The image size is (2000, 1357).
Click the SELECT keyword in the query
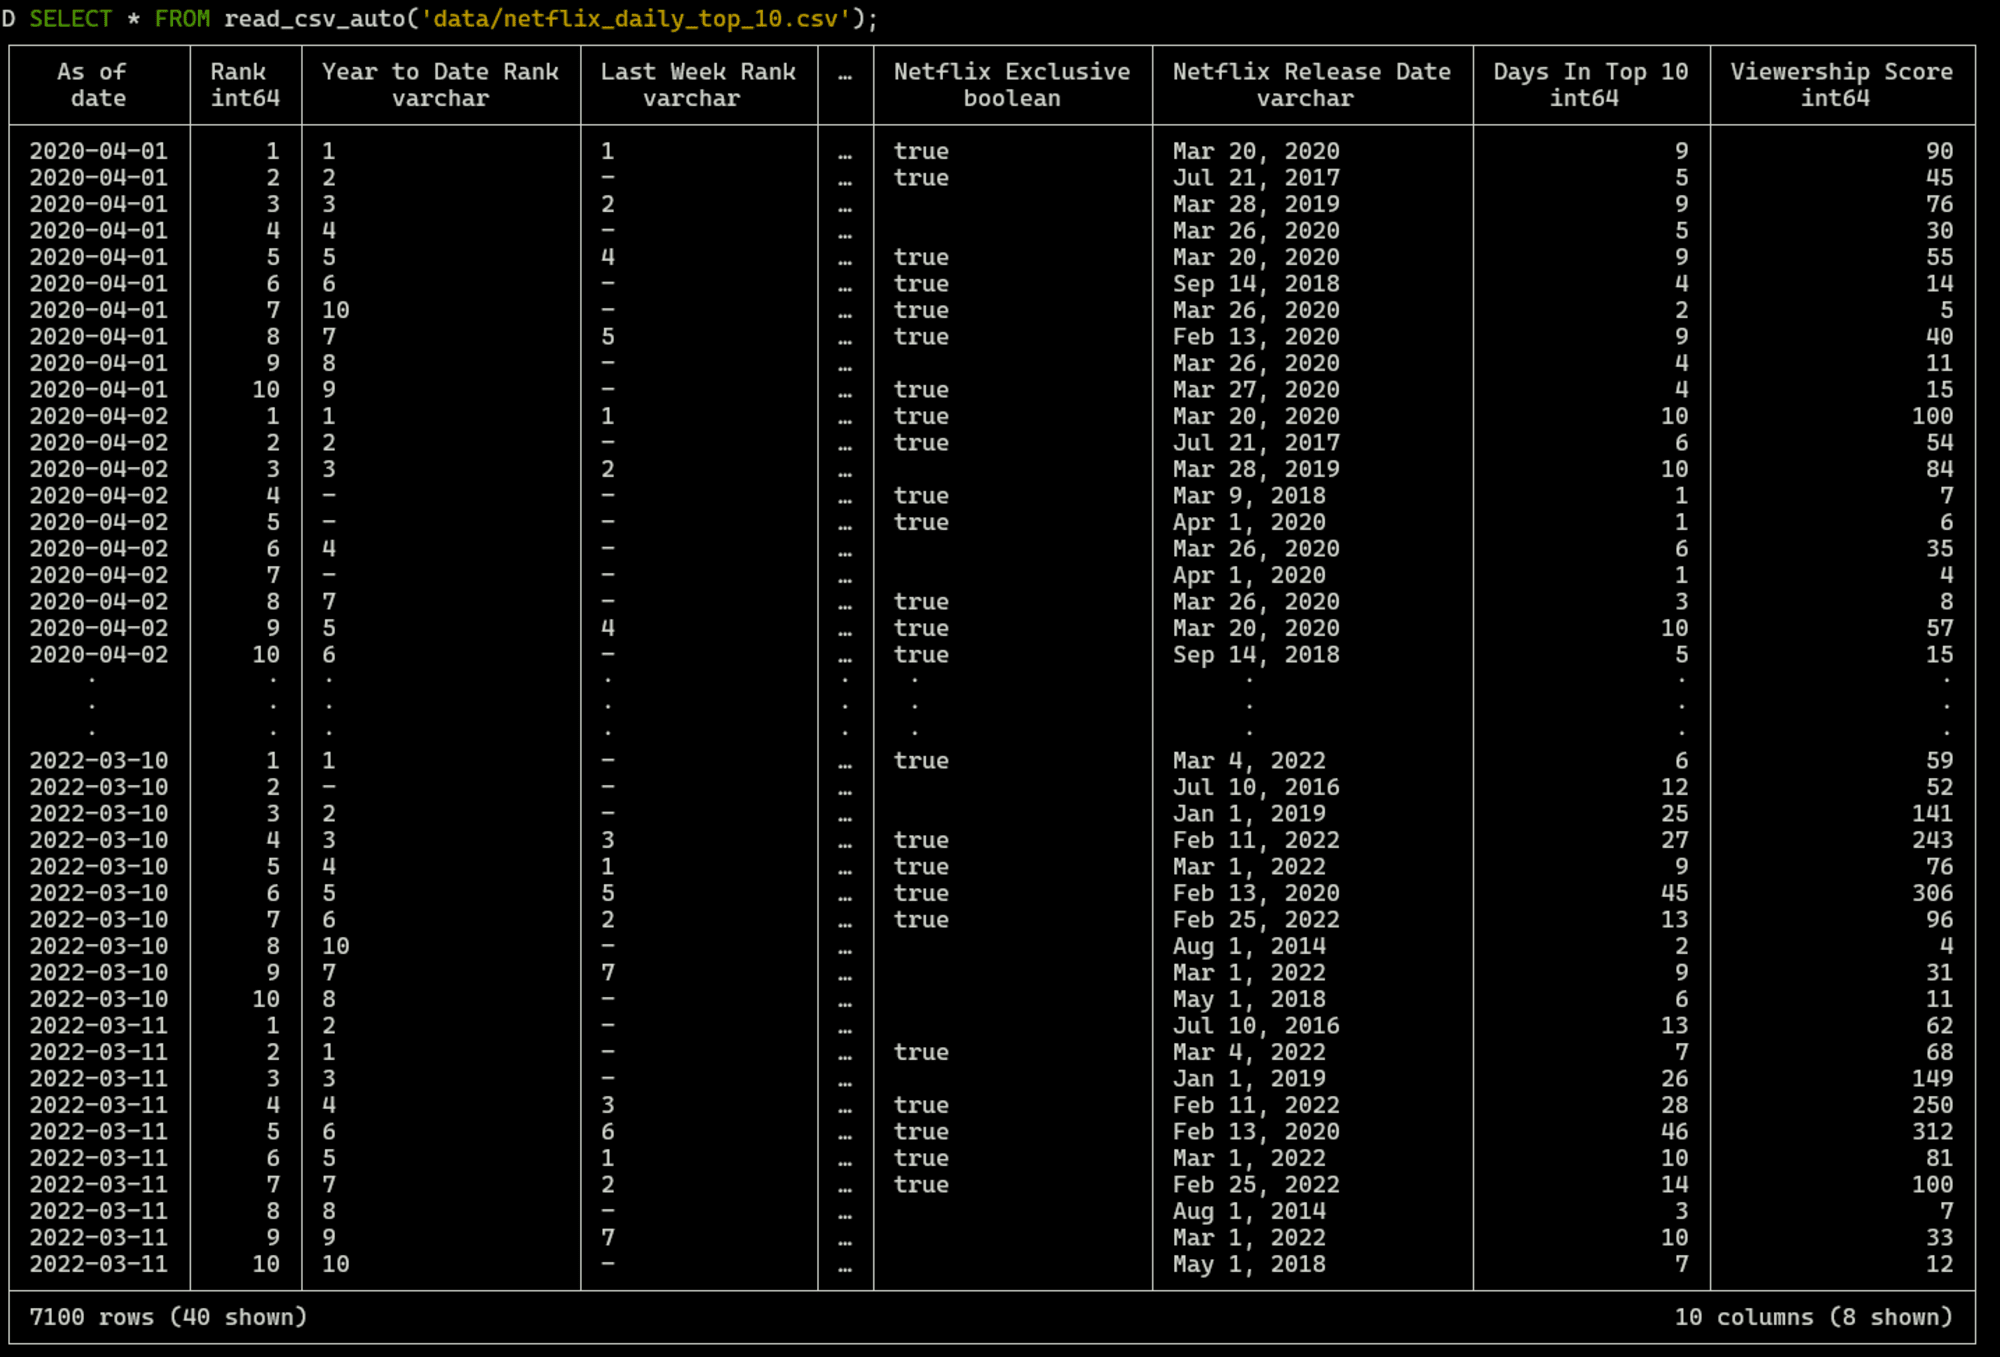point(70,19)
